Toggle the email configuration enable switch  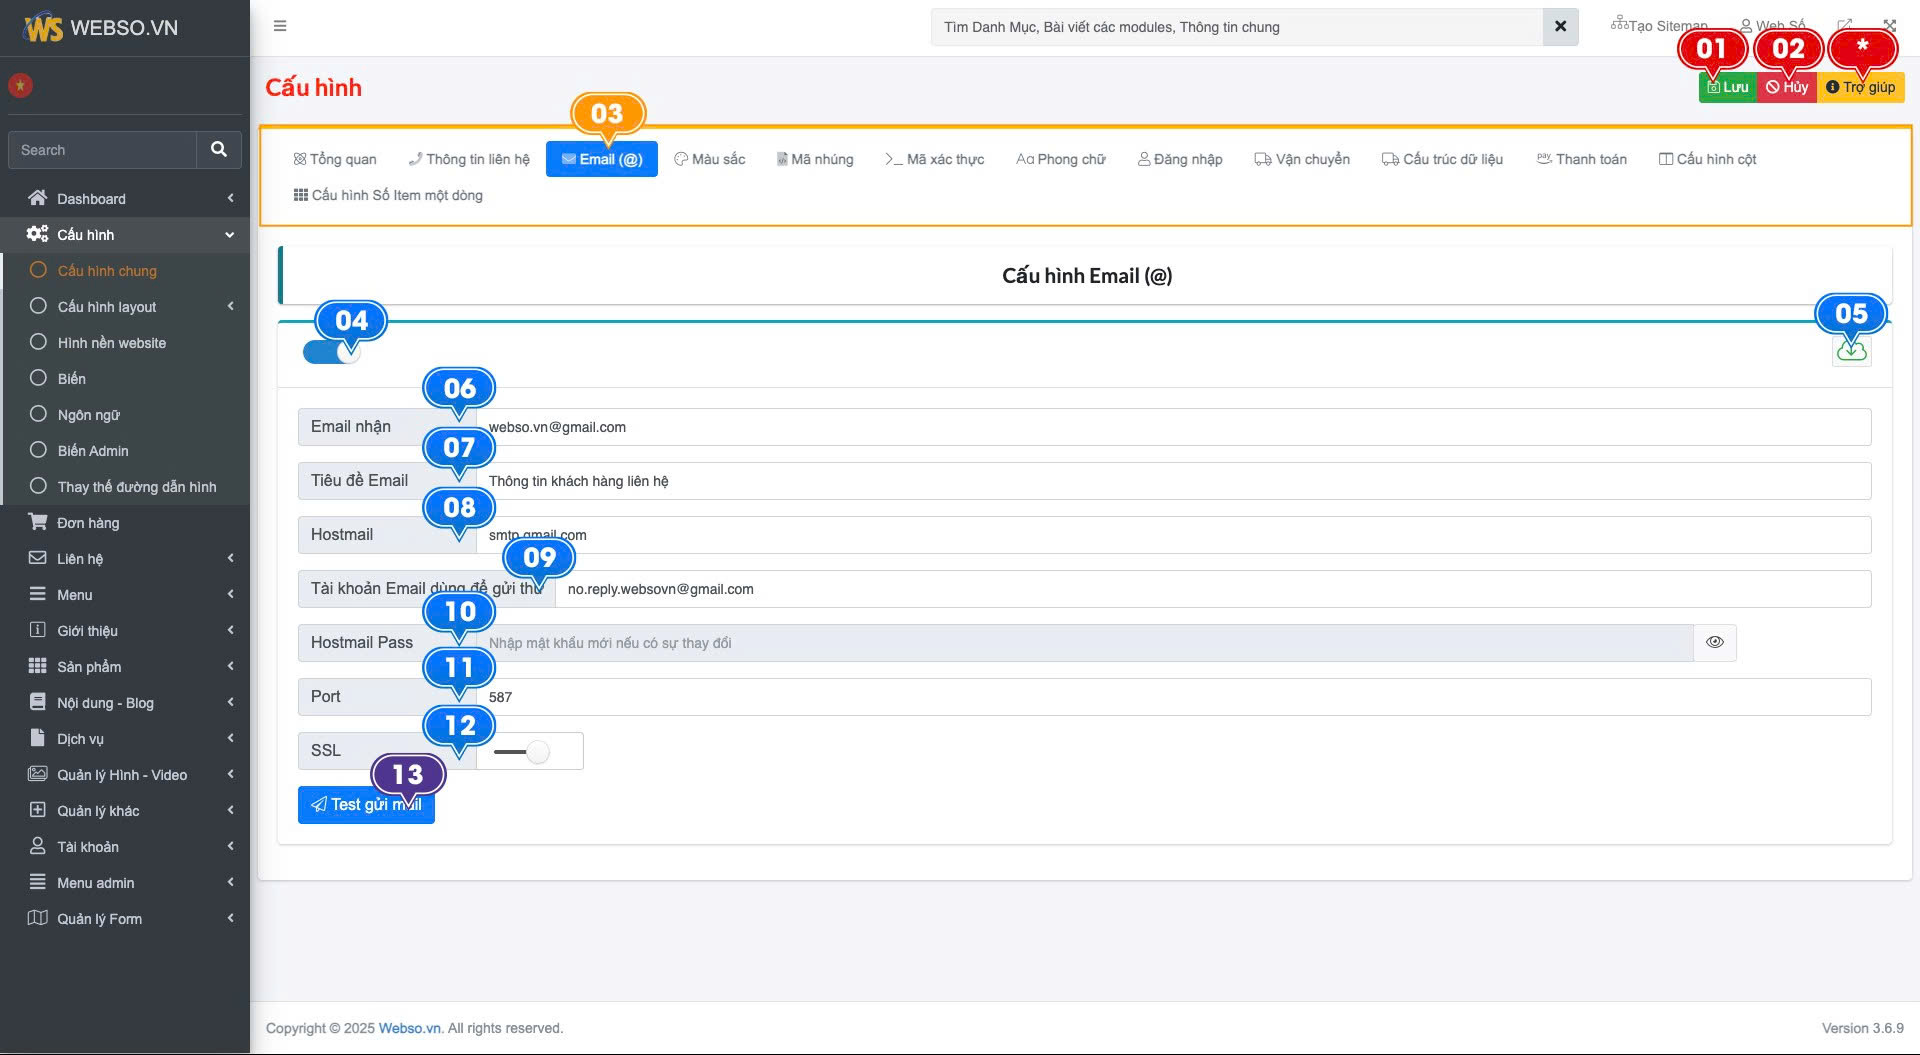tap(331, 352)
